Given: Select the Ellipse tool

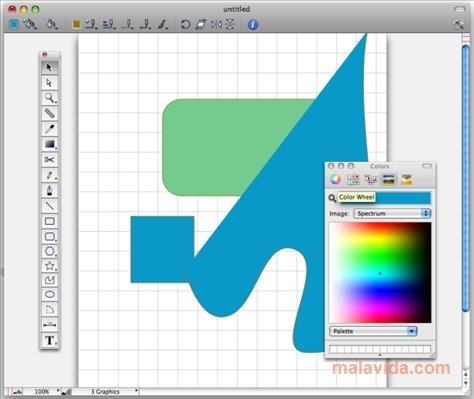Looking at the screenshot, I should [50, 294].
